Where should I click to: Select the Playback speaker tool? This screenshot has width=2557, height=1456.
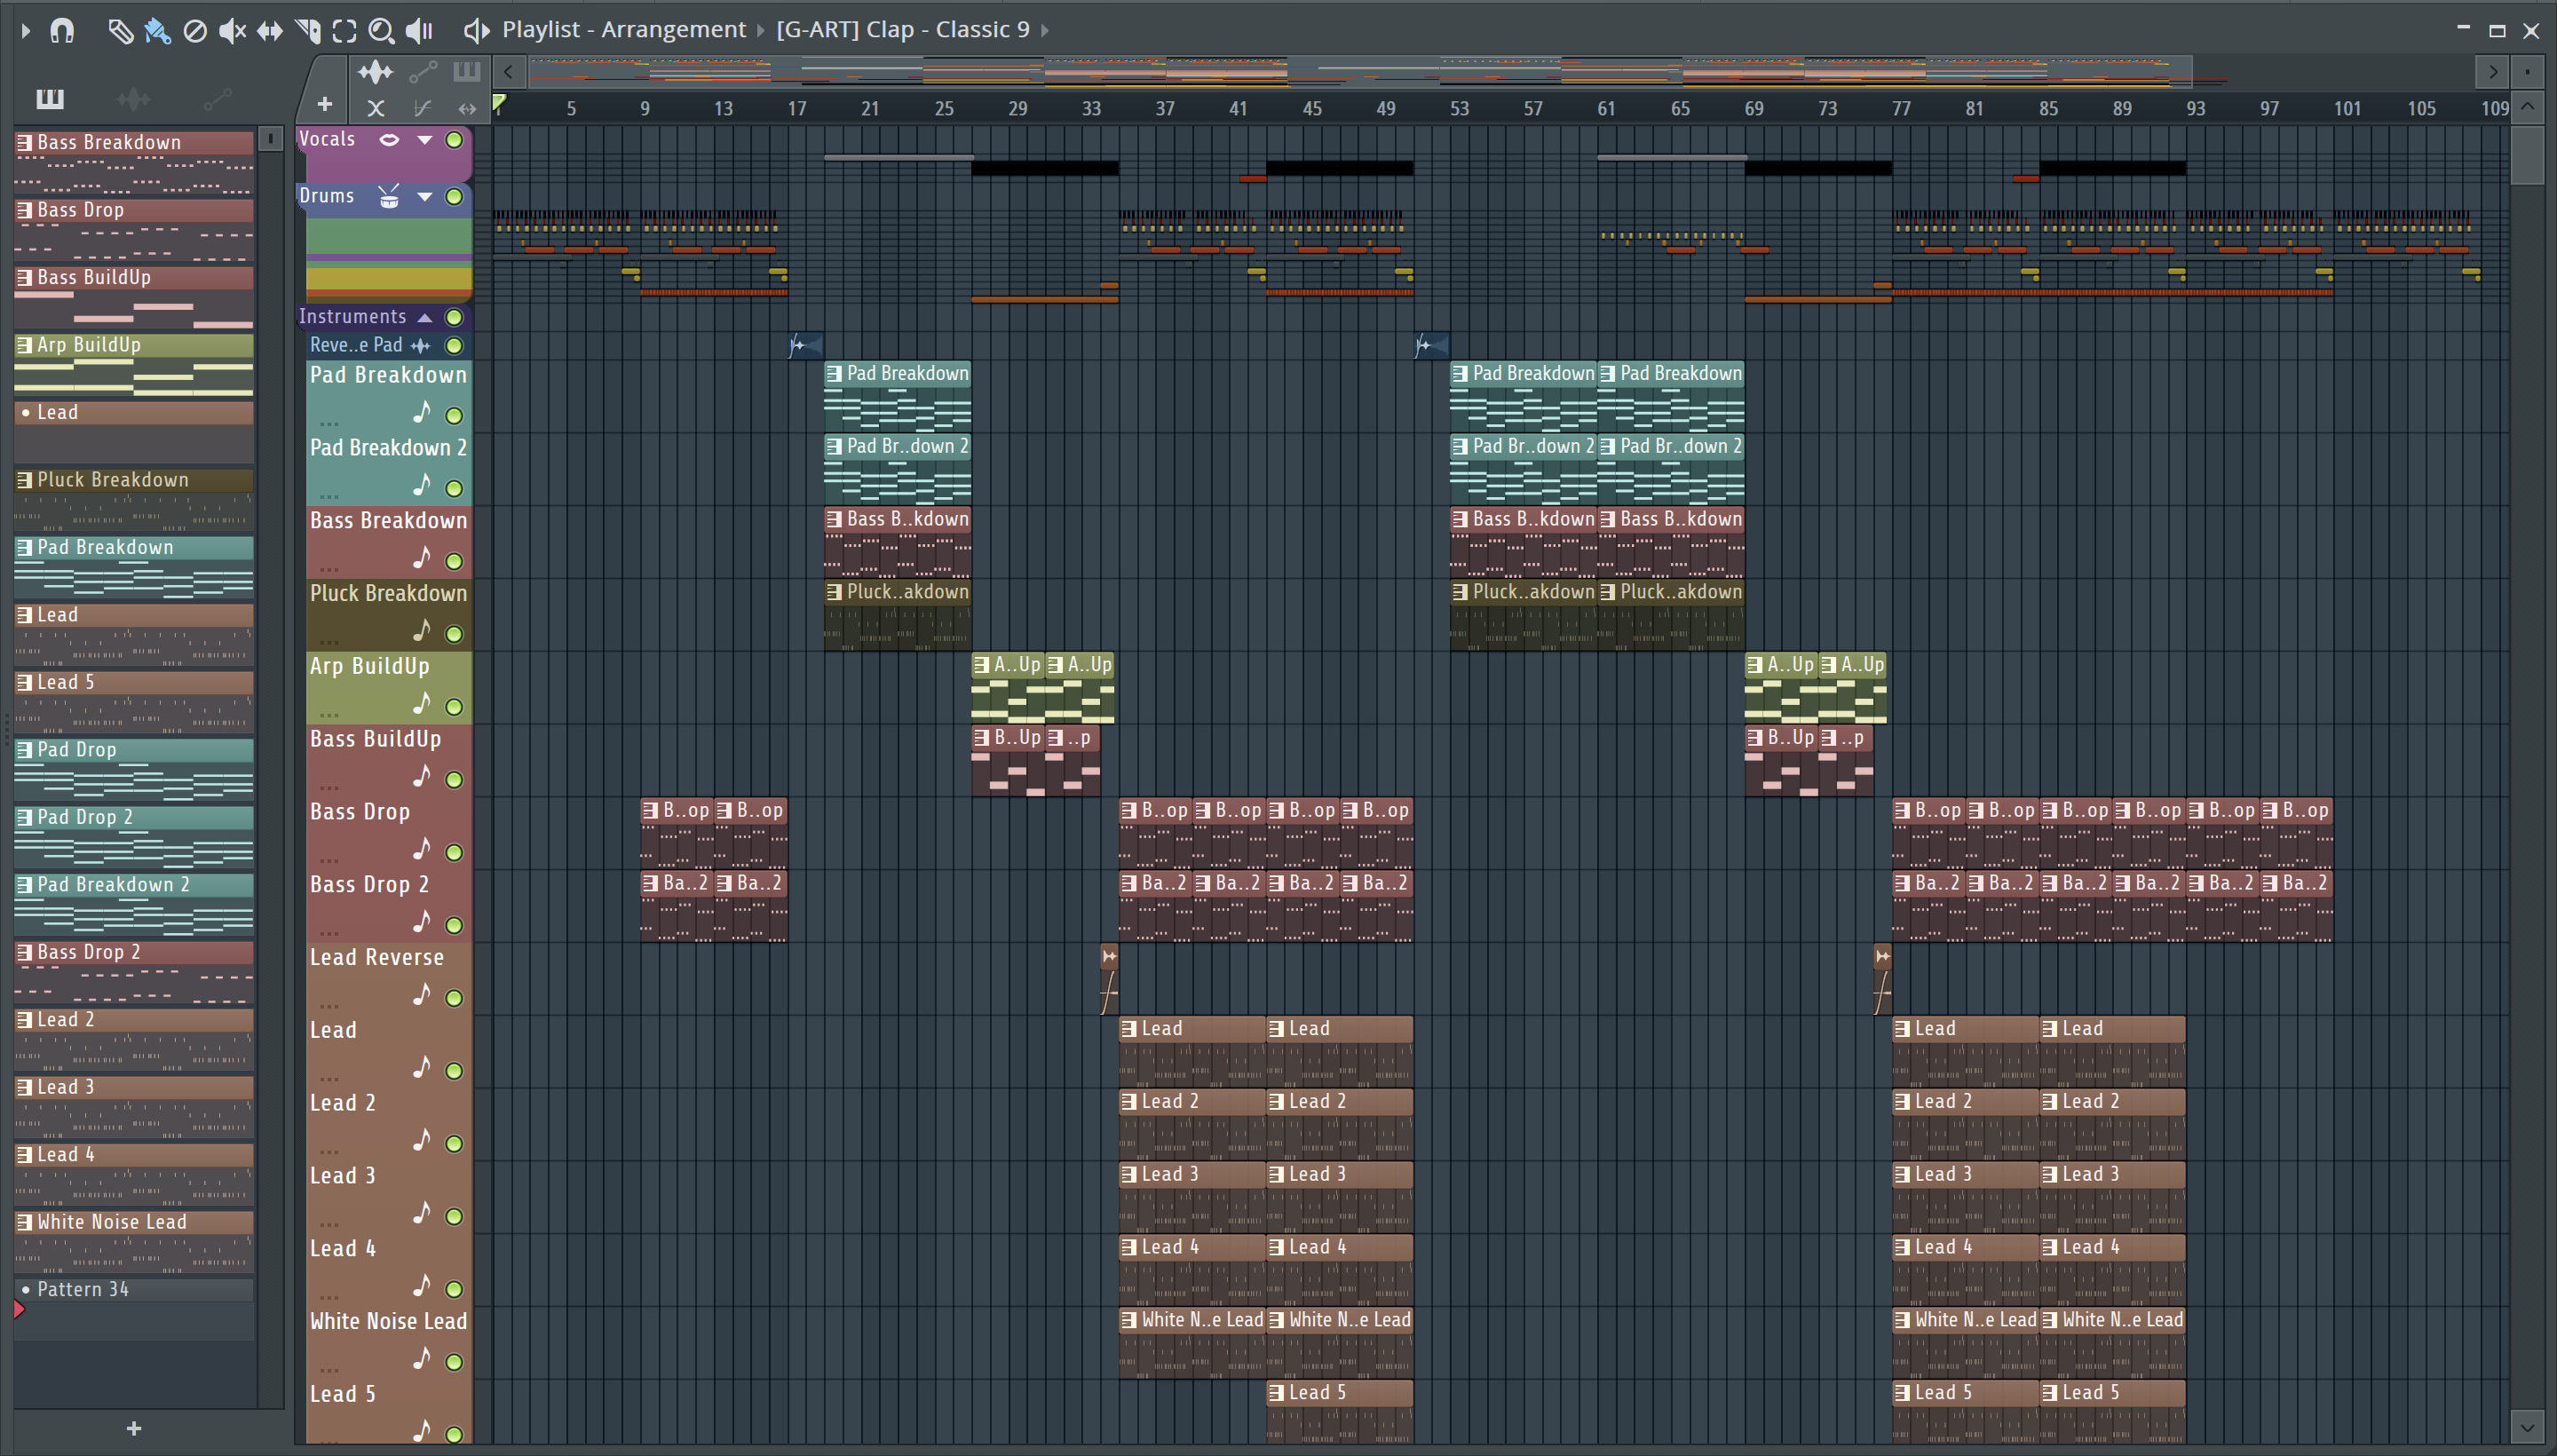pyautogui.click(x=419, y=30)
